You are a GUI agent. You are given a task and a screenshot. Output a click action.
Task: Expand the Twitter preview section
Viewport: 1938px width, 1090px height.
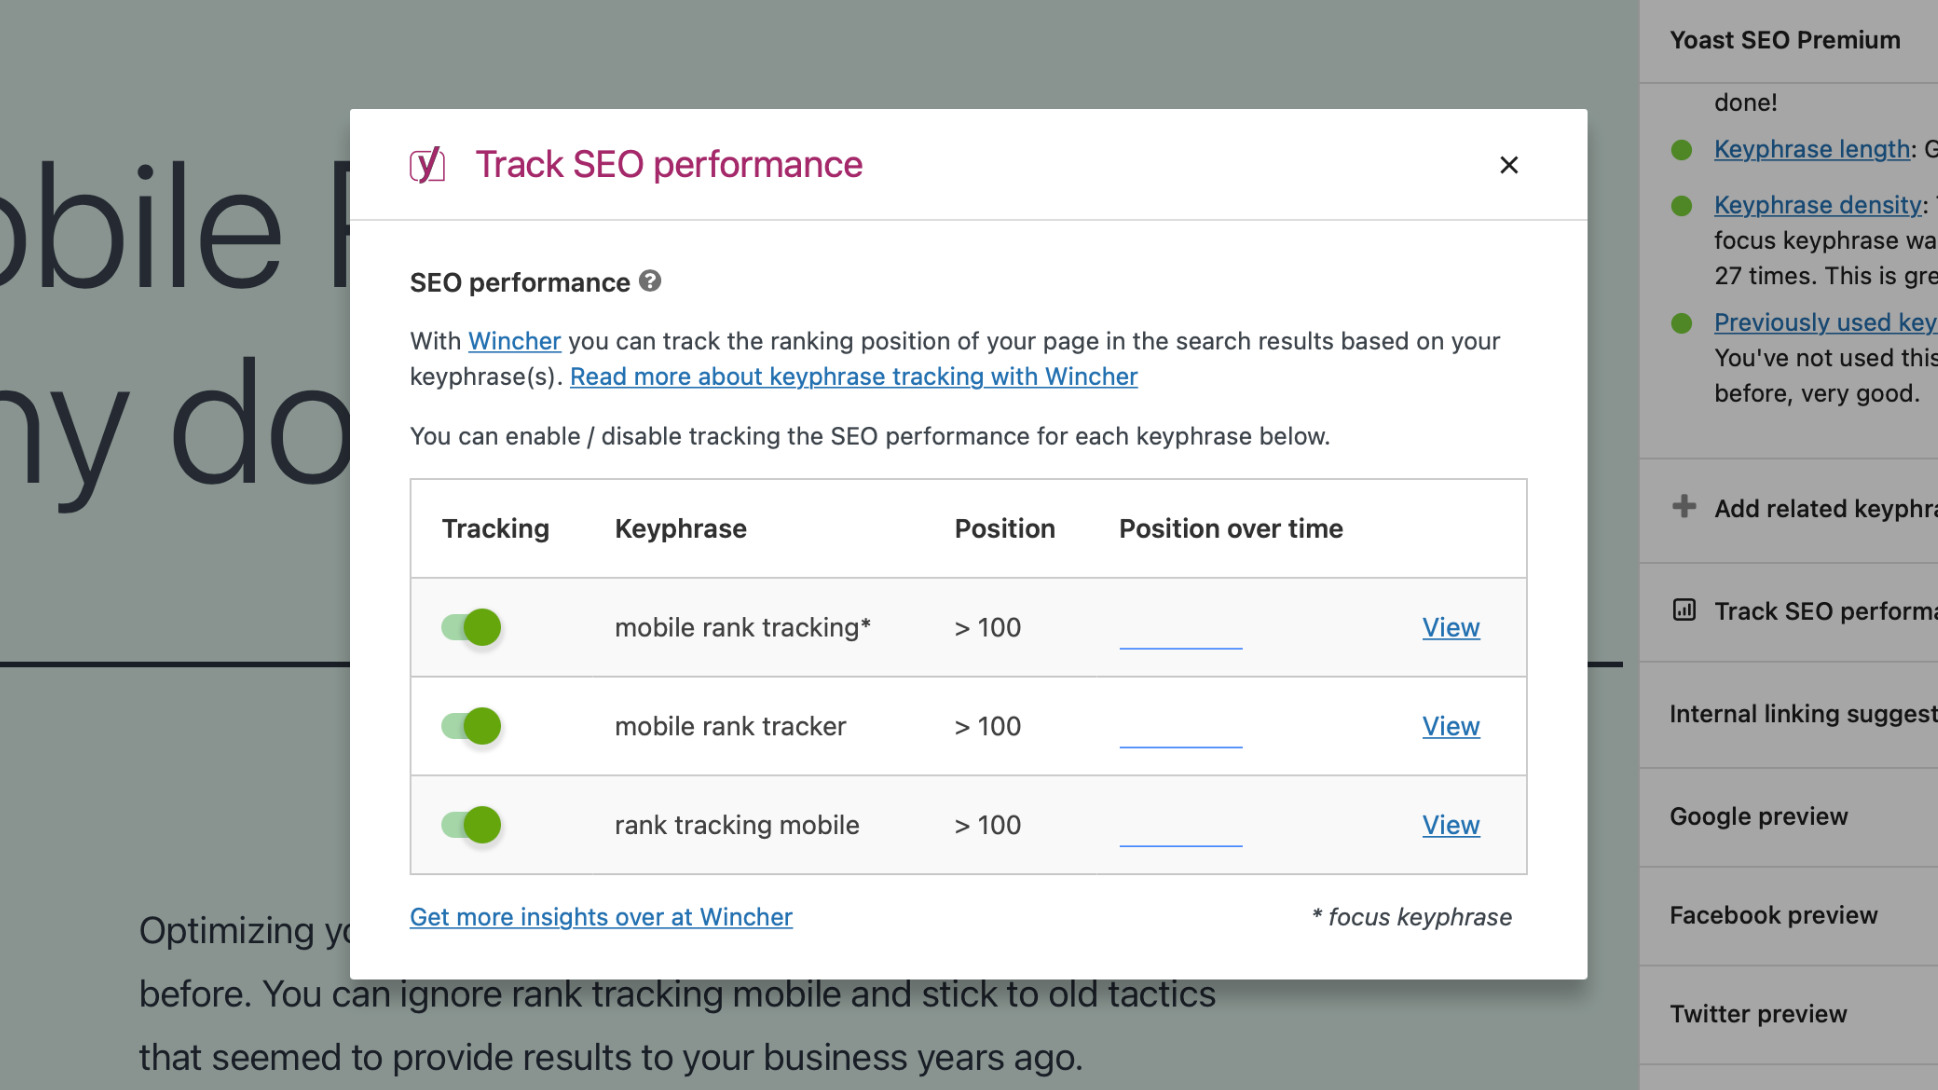point(1758,1013)
